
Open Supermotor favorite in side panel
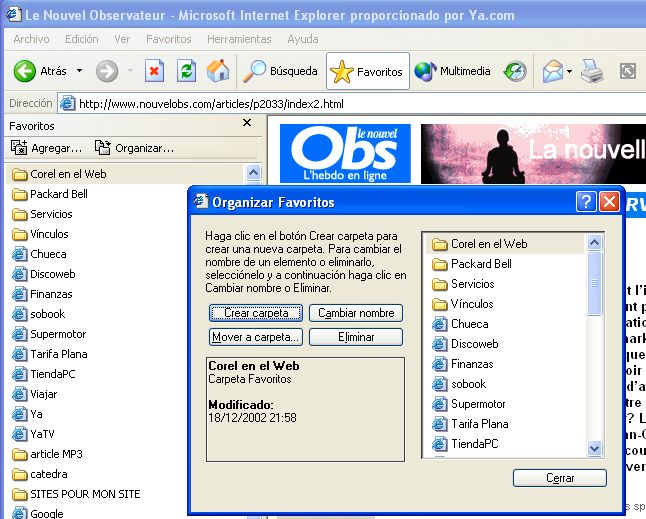[49, 334]
